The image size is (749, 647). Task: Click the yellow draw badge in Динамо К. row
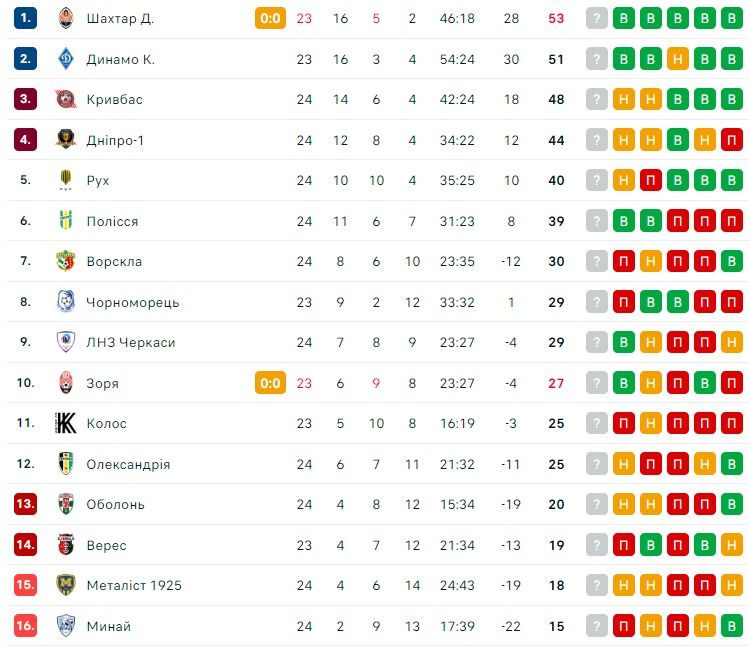[678, 59]
